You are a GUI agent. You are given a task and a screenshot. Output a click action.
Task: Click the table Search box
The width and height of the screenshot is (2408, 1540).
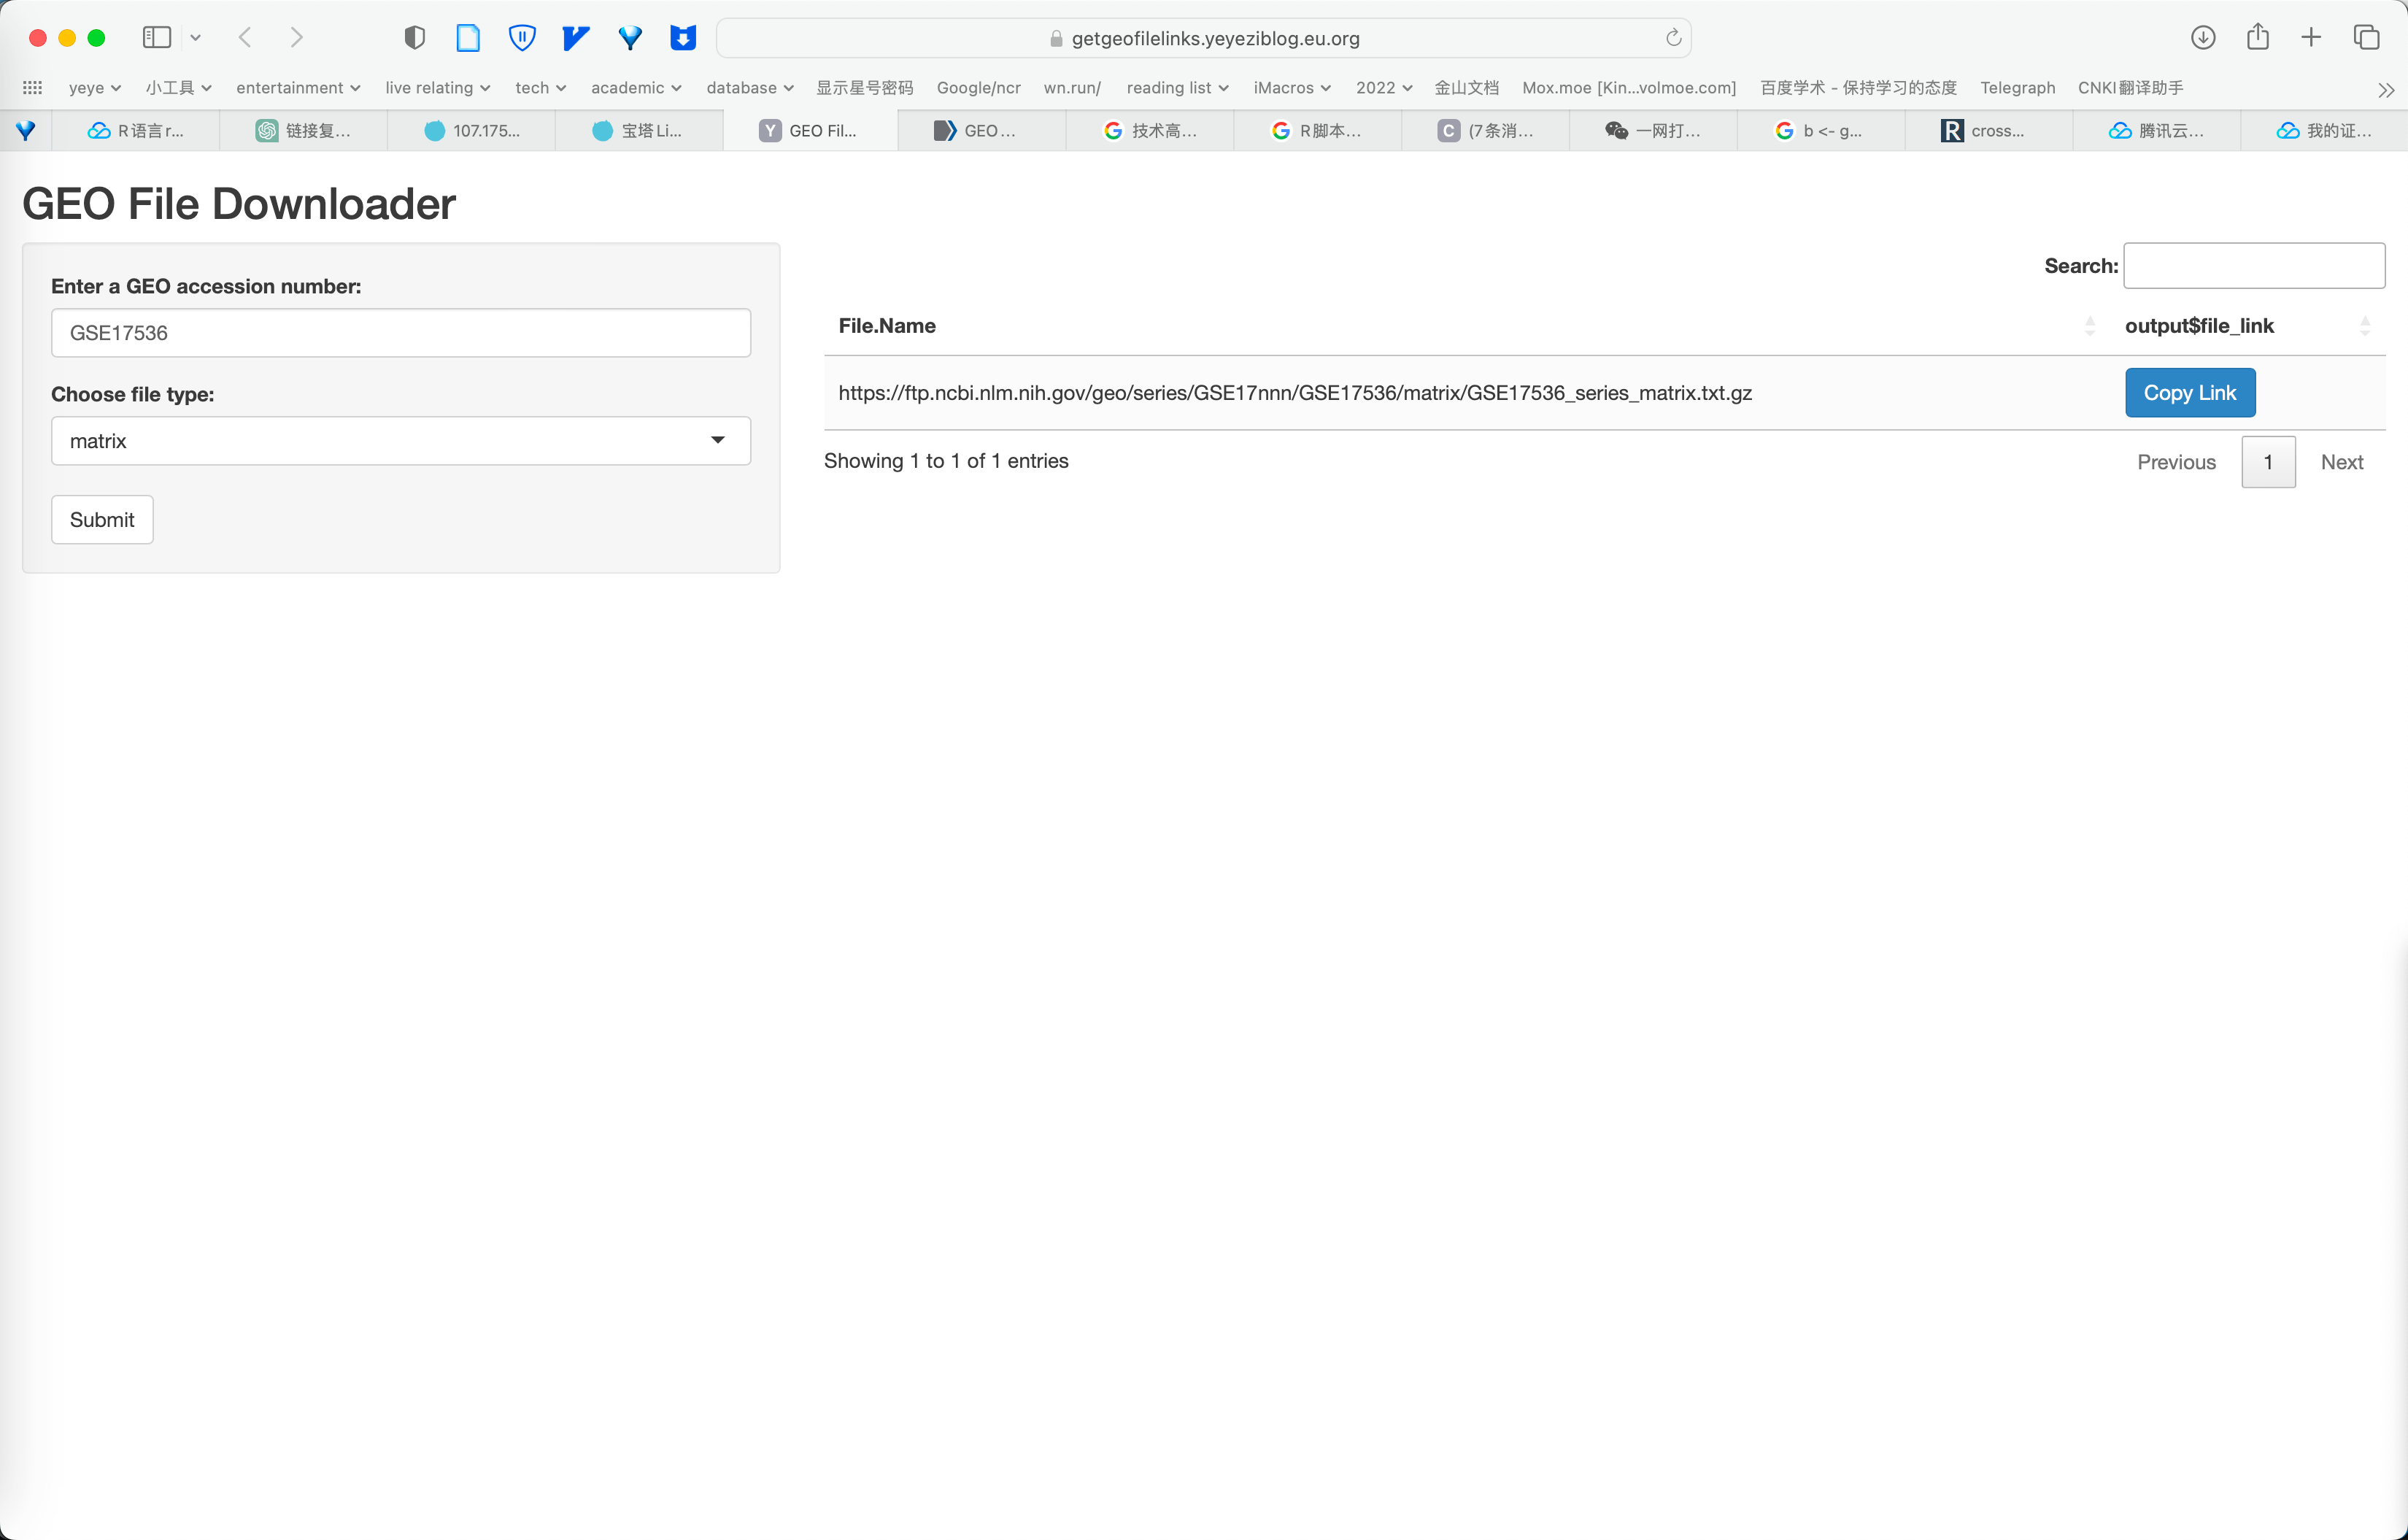[x=2254, y=266]
